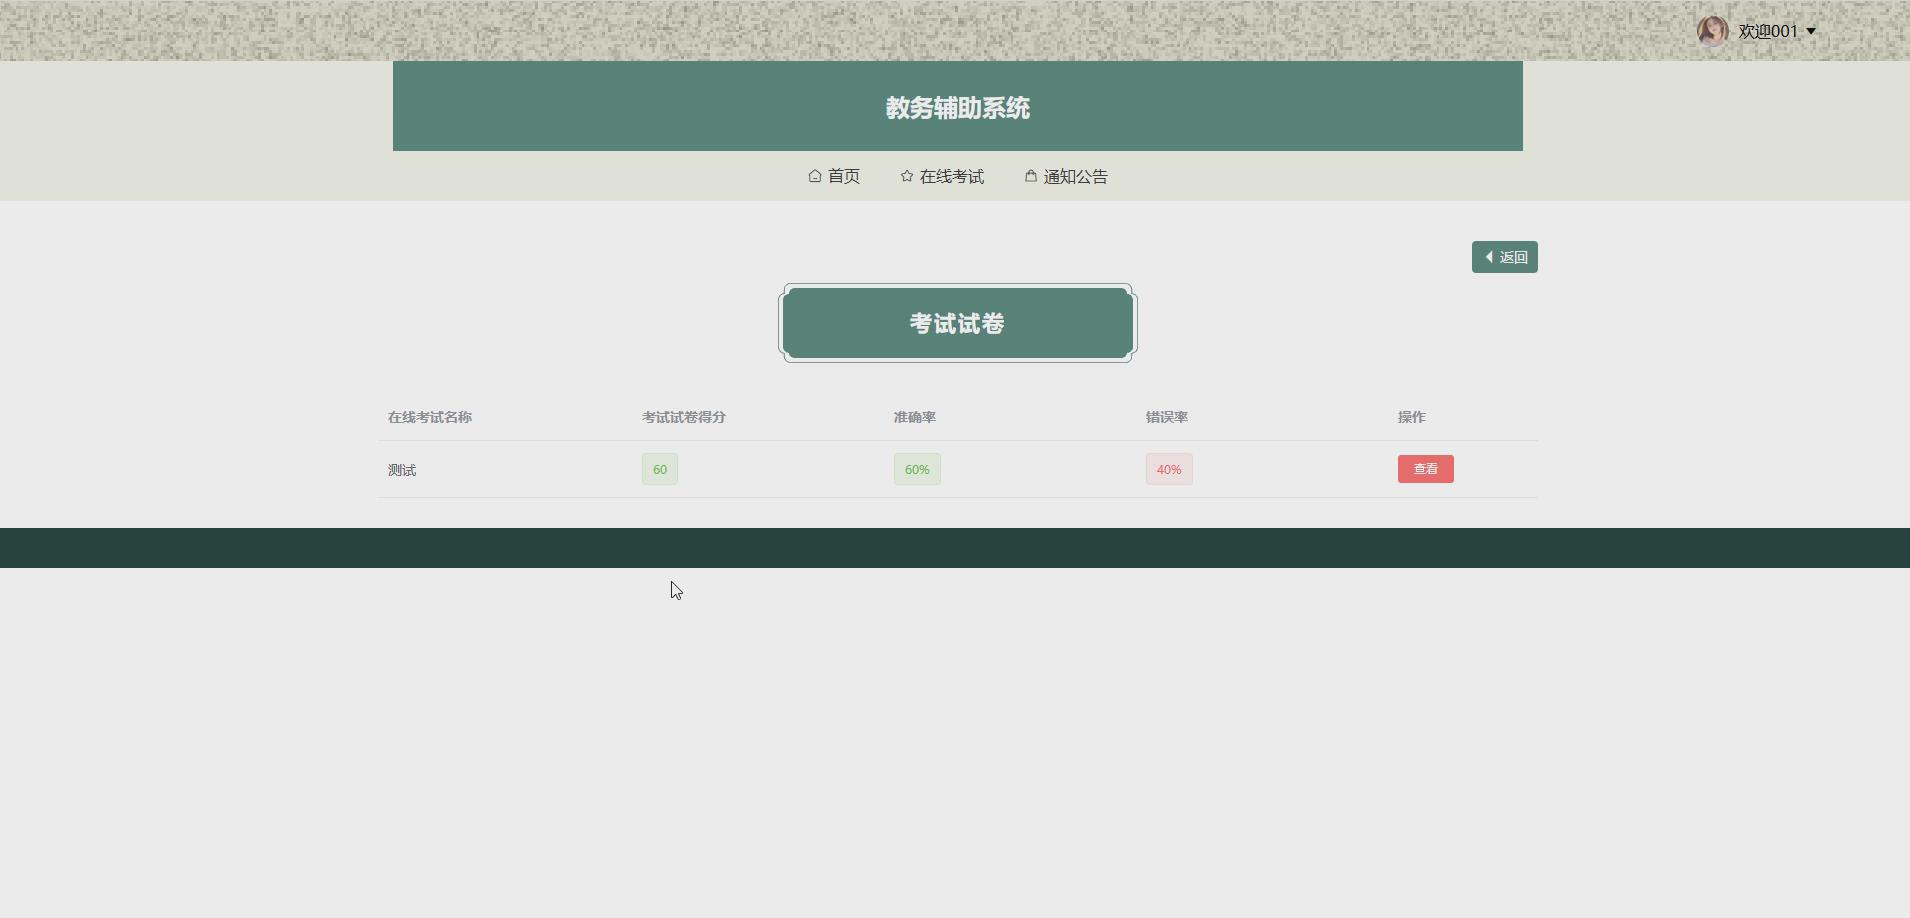1910x918 pixels.
Task: Click the user avatar photo in top bar
Action: pos(1713,30)
